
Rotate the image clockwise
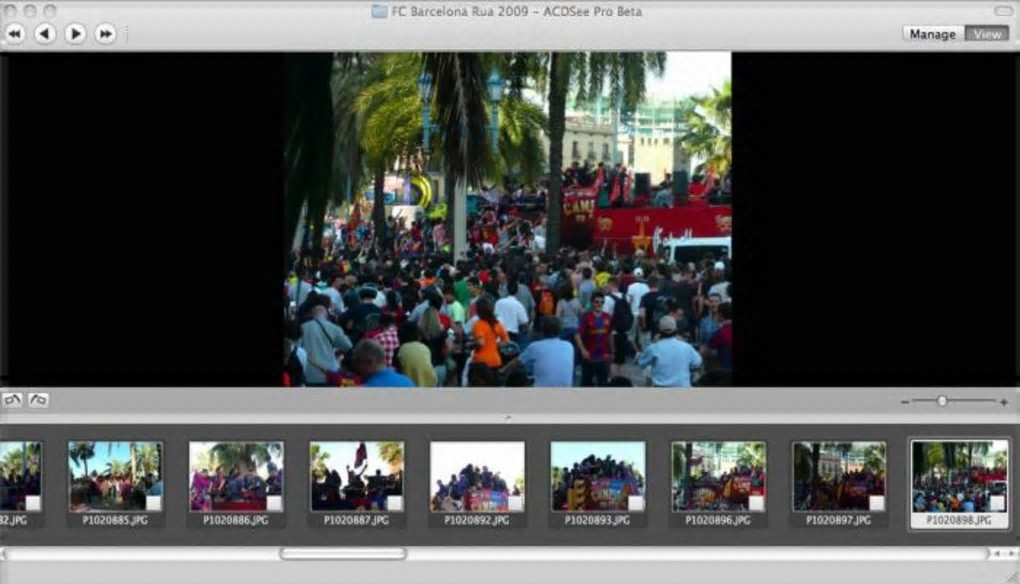[38, 399]
